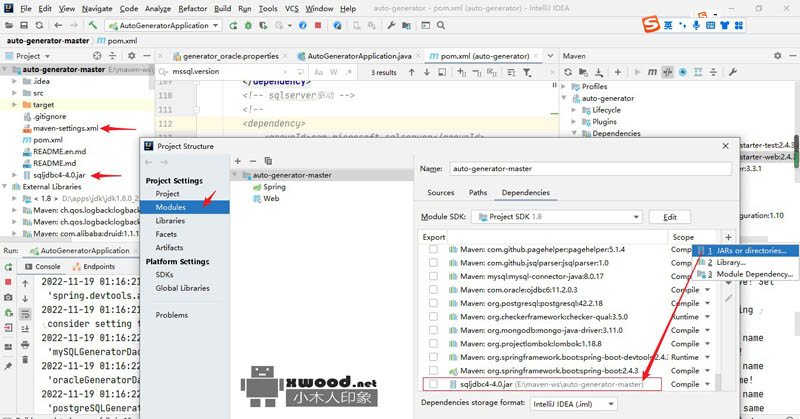The image size is (800, 419).
Task: Click the red Stop icon in main toolbar
Action: pos(318,25)
